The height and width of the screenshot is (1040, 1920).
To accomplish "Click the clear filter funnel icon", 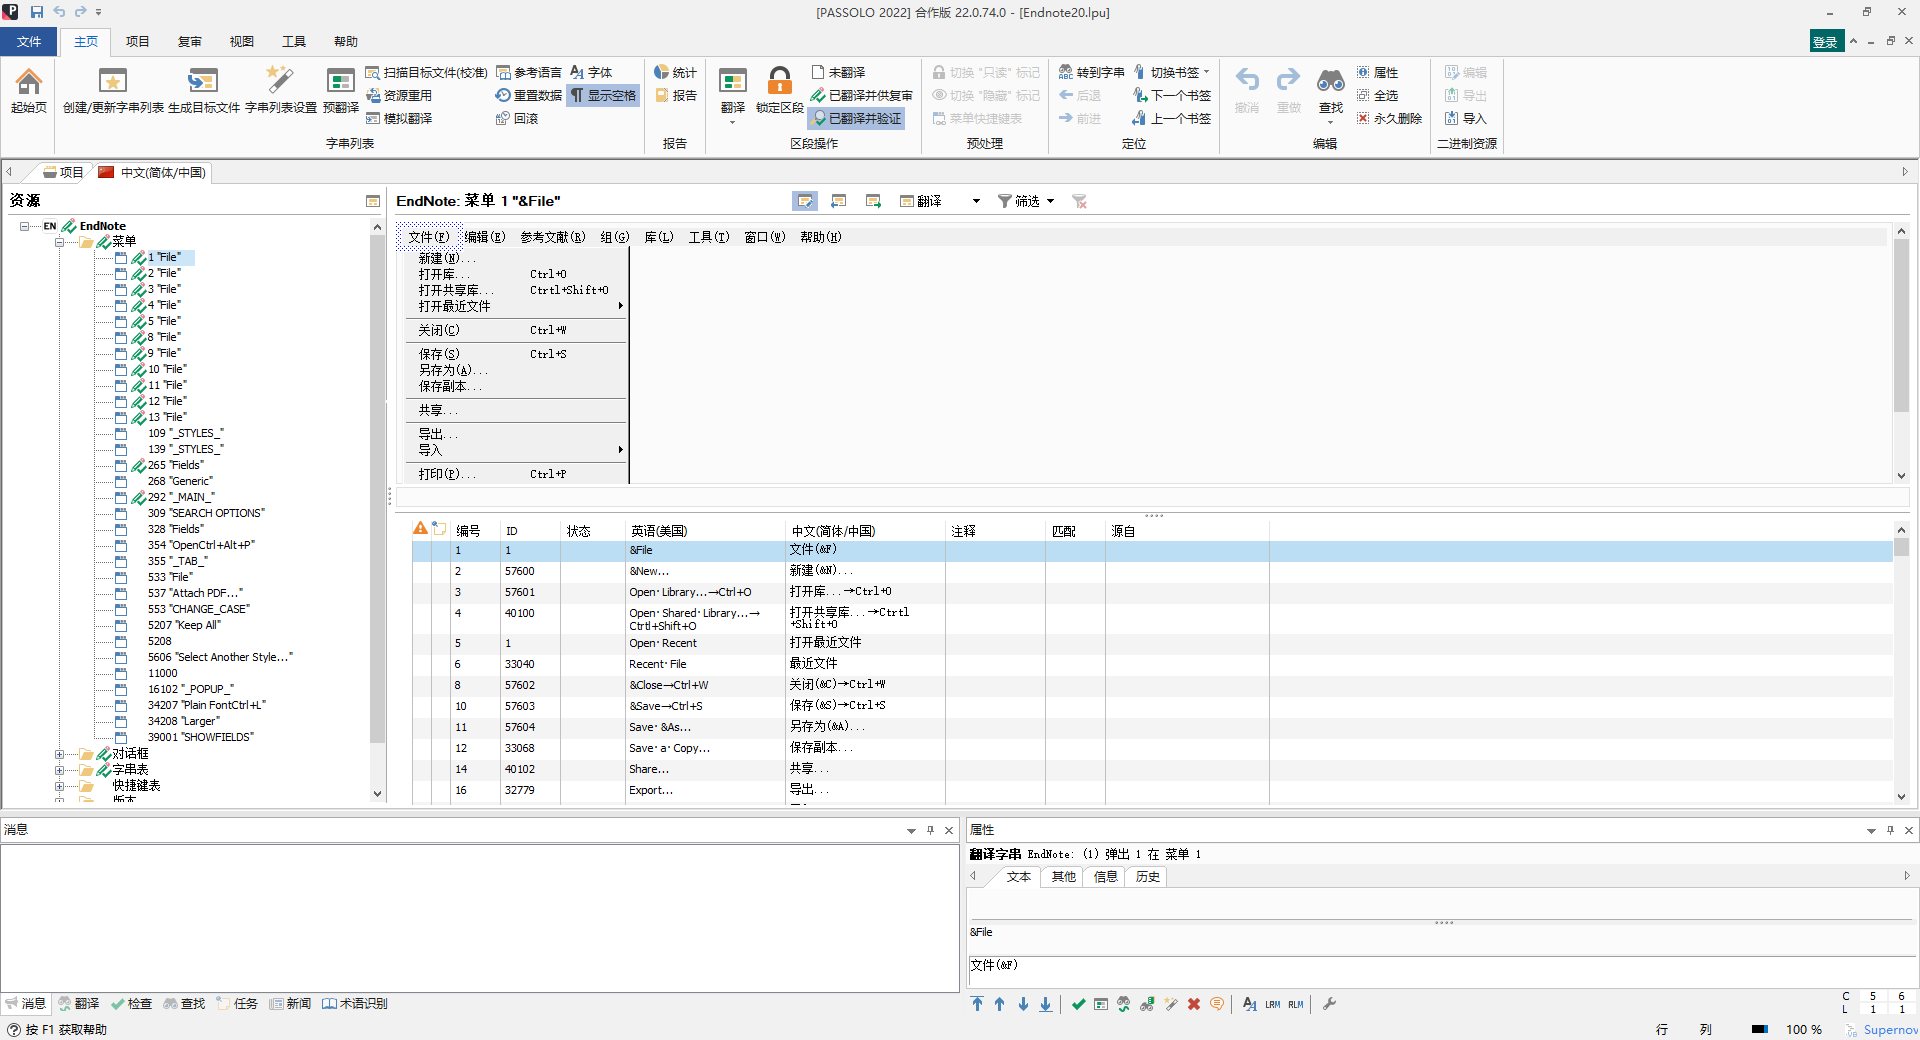I will tap(1080, 201).
